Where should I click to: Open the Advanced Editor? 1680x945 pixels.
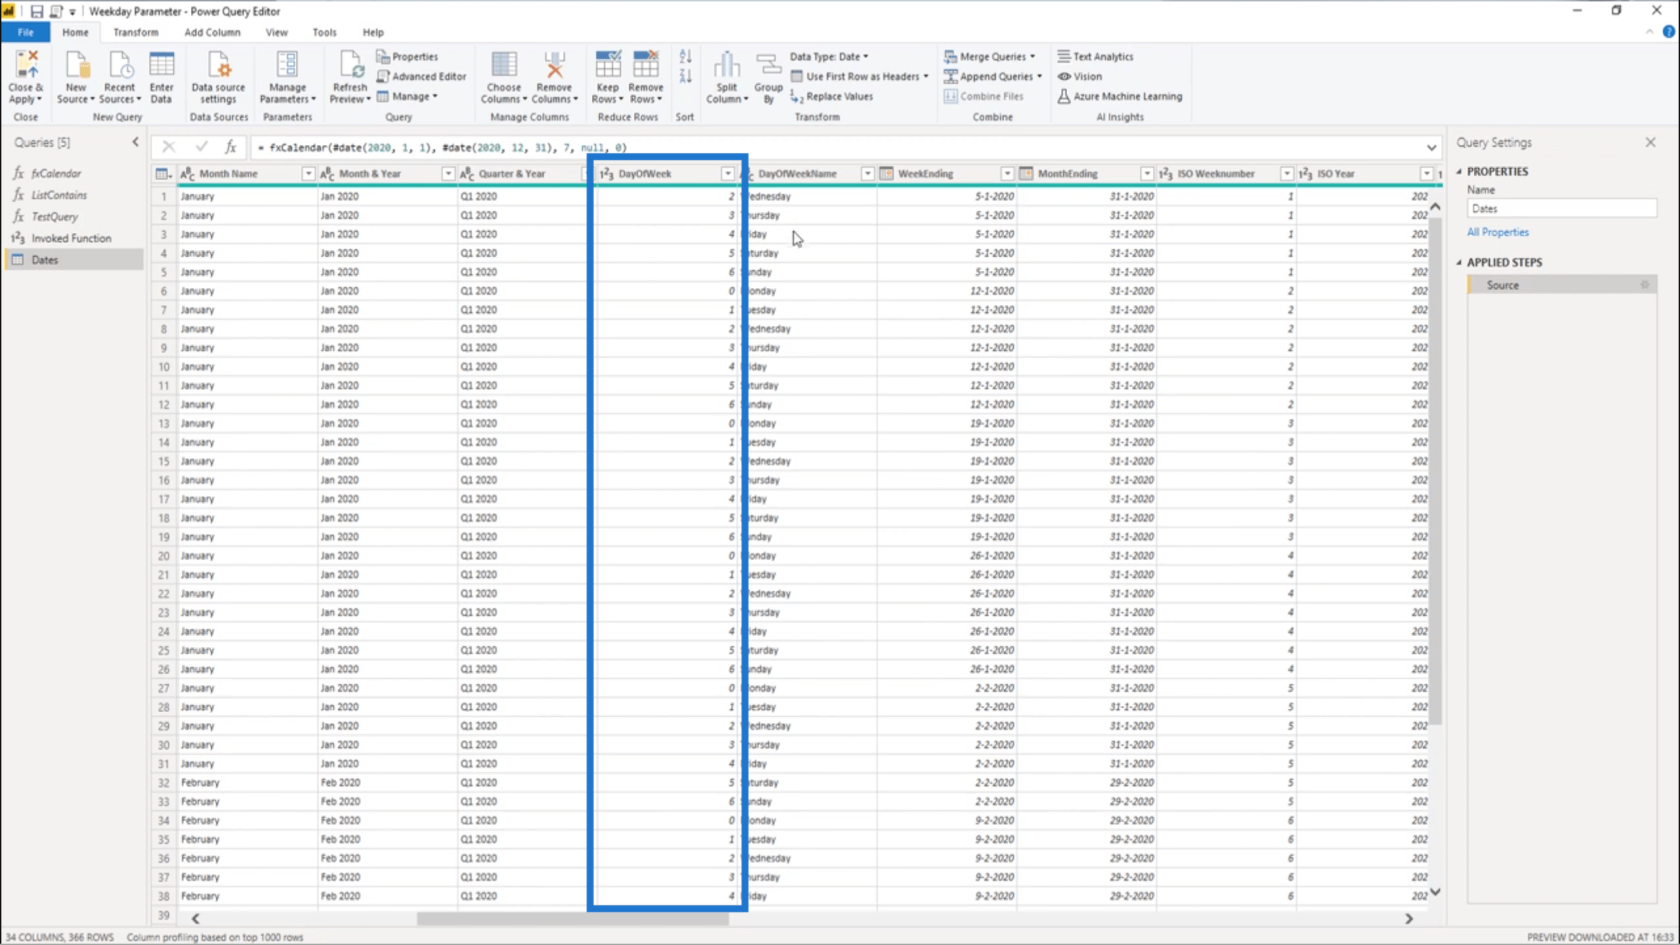point(421,76)
